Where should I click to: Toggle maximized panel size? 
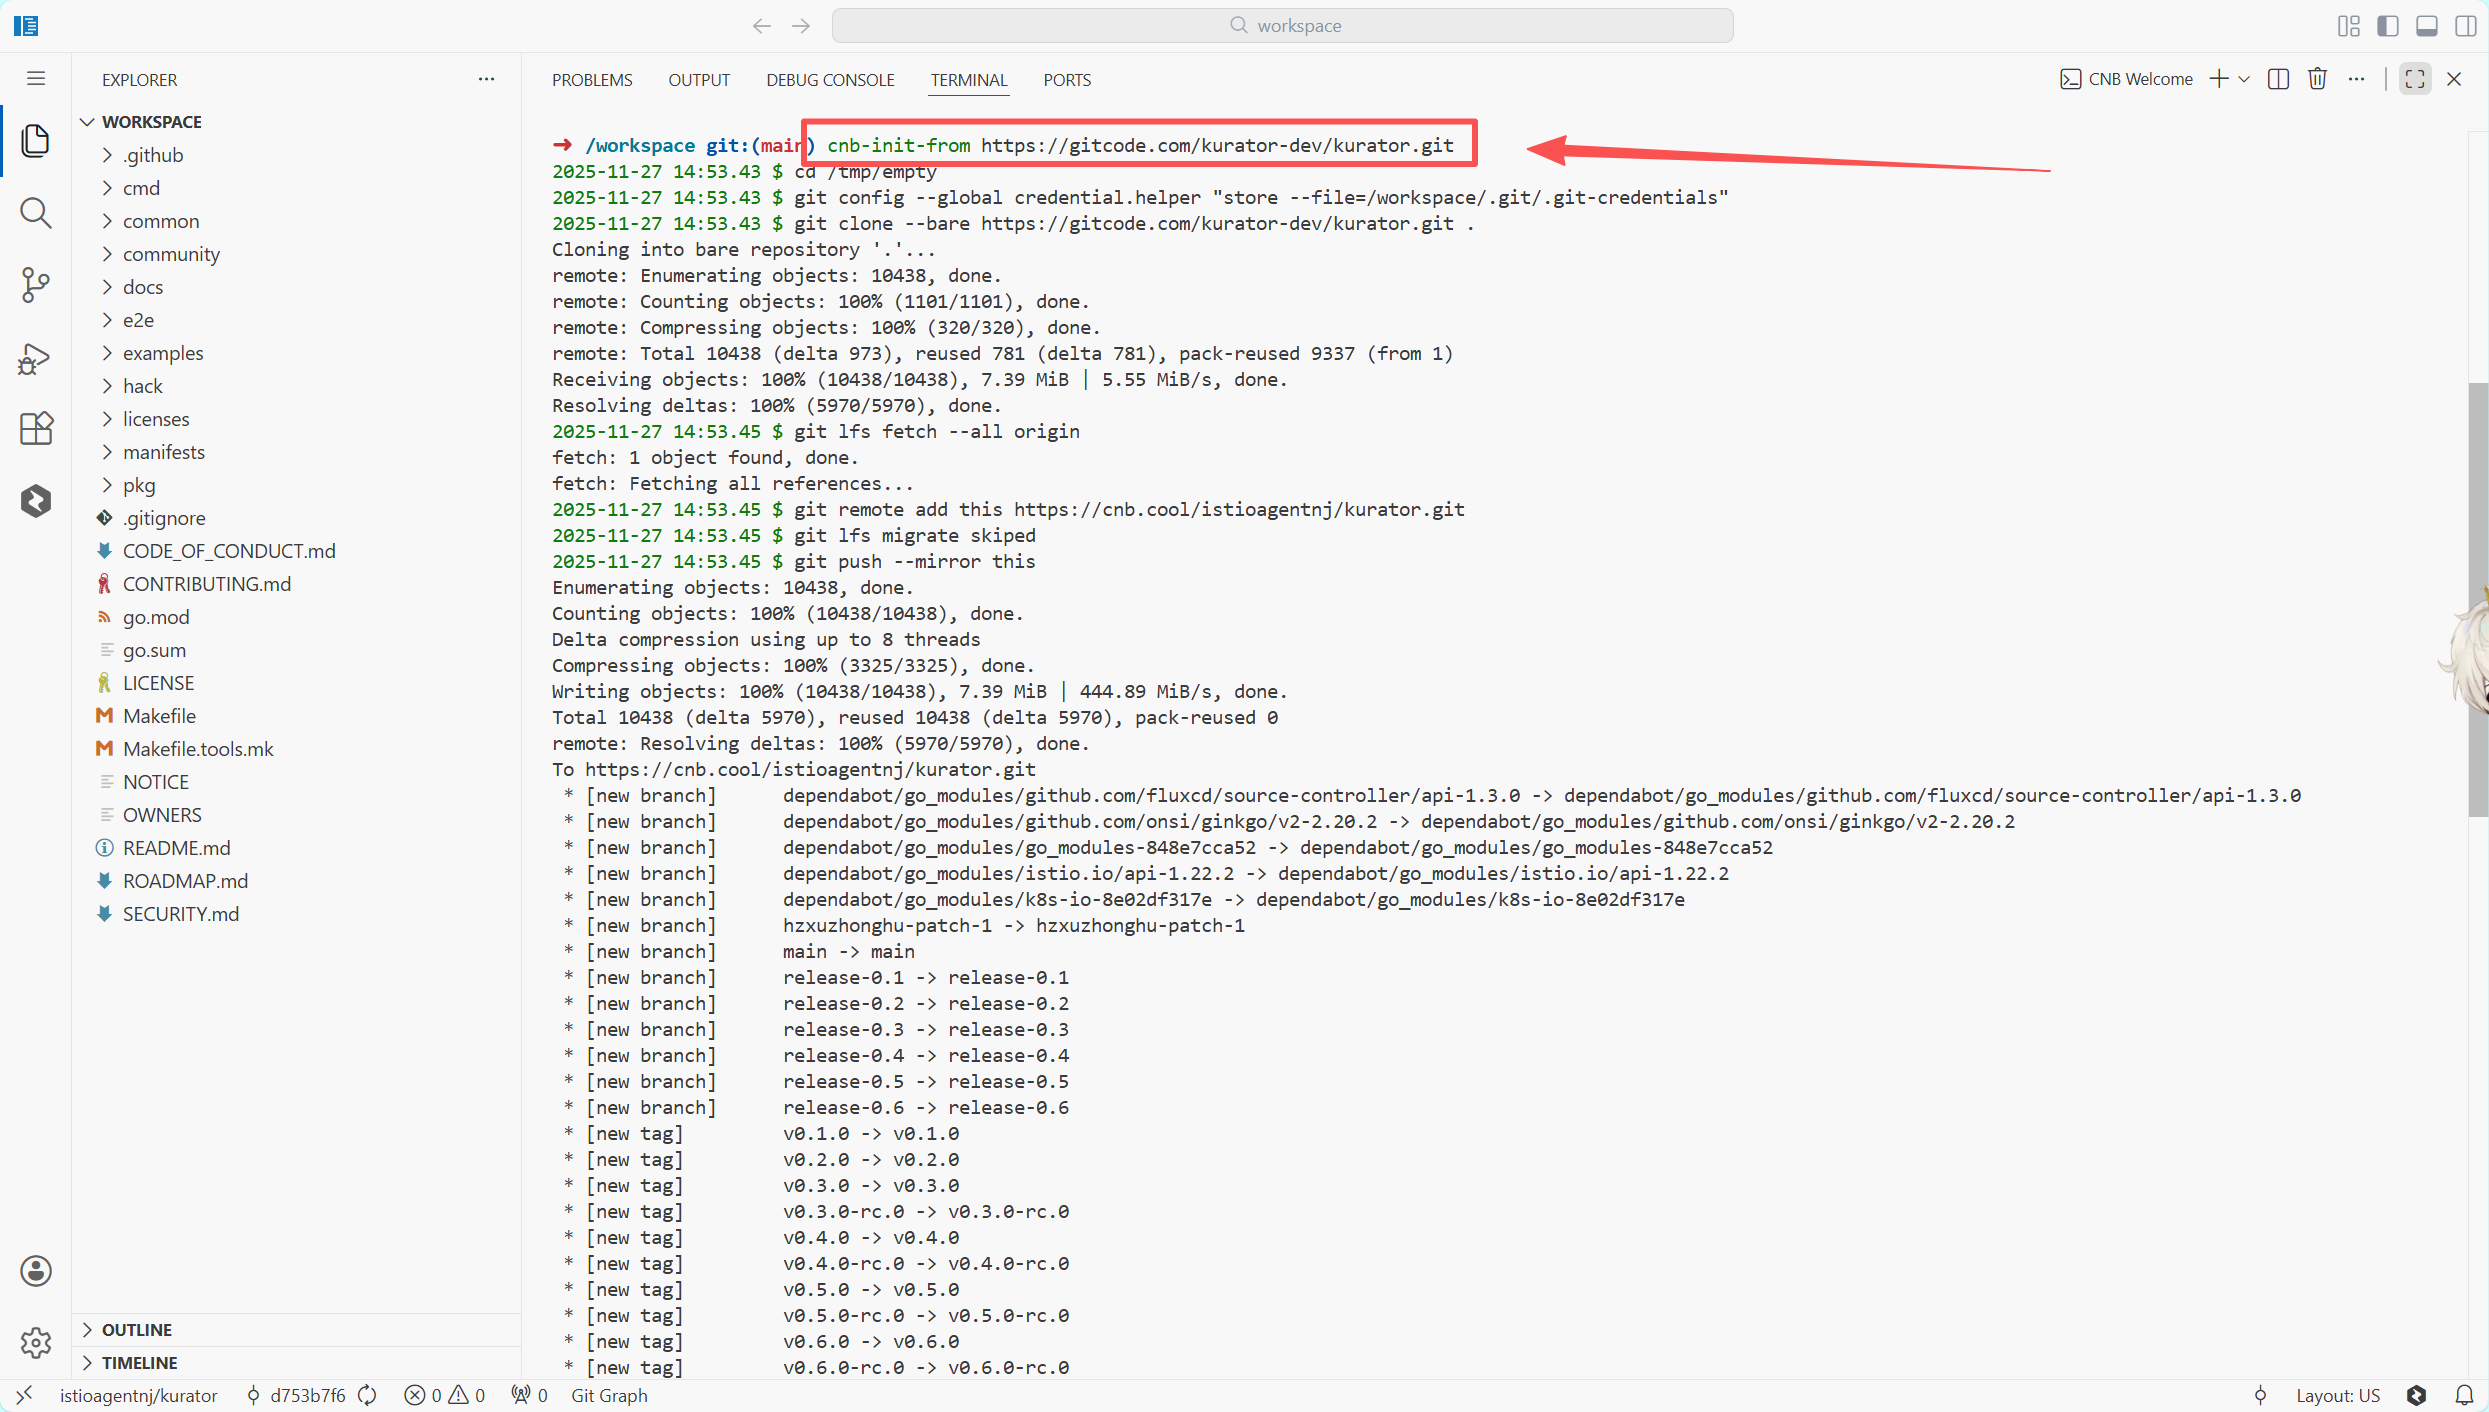point(2415,79)
